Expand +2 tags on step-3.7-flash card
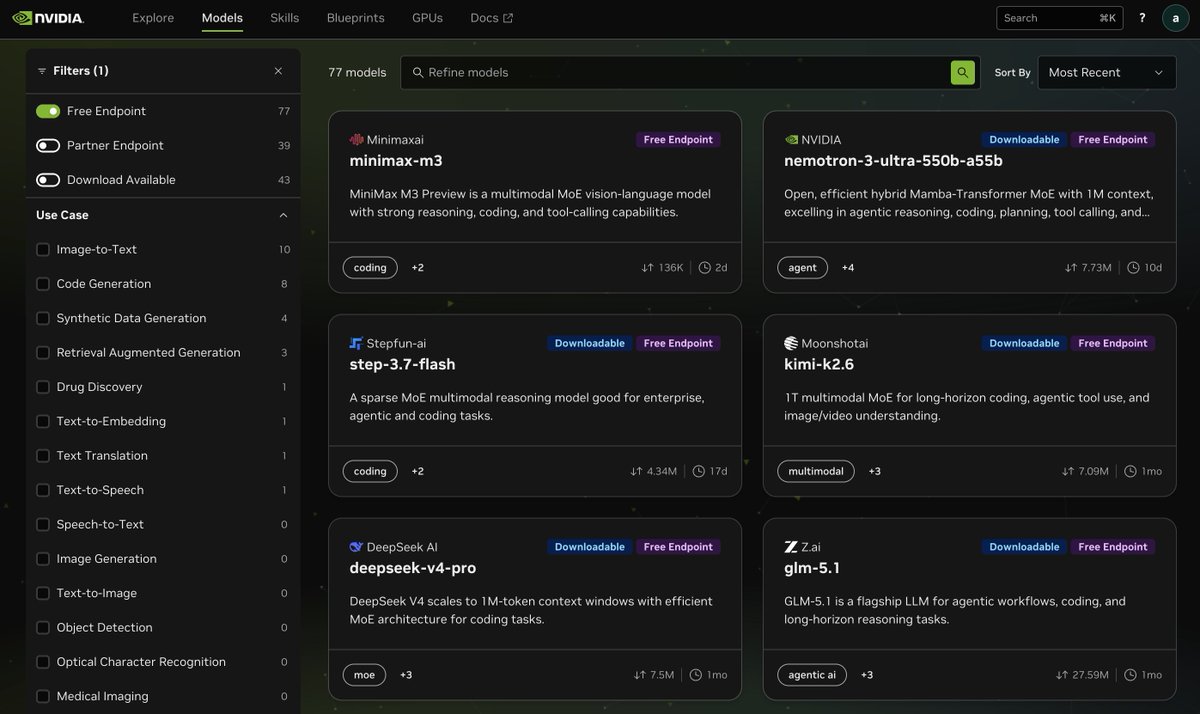Image resolution: width=1200 pixels, height=714 pixels. (x=418, y=471)
